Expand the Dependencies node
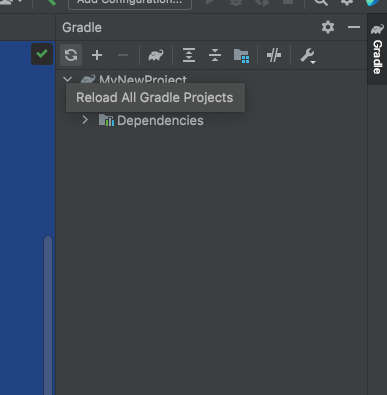This screenshot has height=395, width=387. [85, 120]
